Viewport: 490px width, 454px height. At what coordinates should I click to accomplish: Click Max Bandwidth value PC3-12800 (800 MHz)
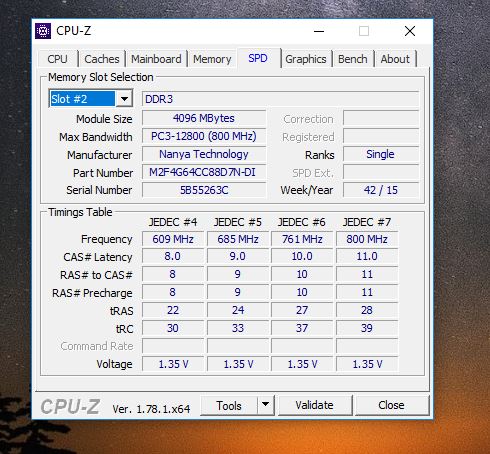click(204, 136)
